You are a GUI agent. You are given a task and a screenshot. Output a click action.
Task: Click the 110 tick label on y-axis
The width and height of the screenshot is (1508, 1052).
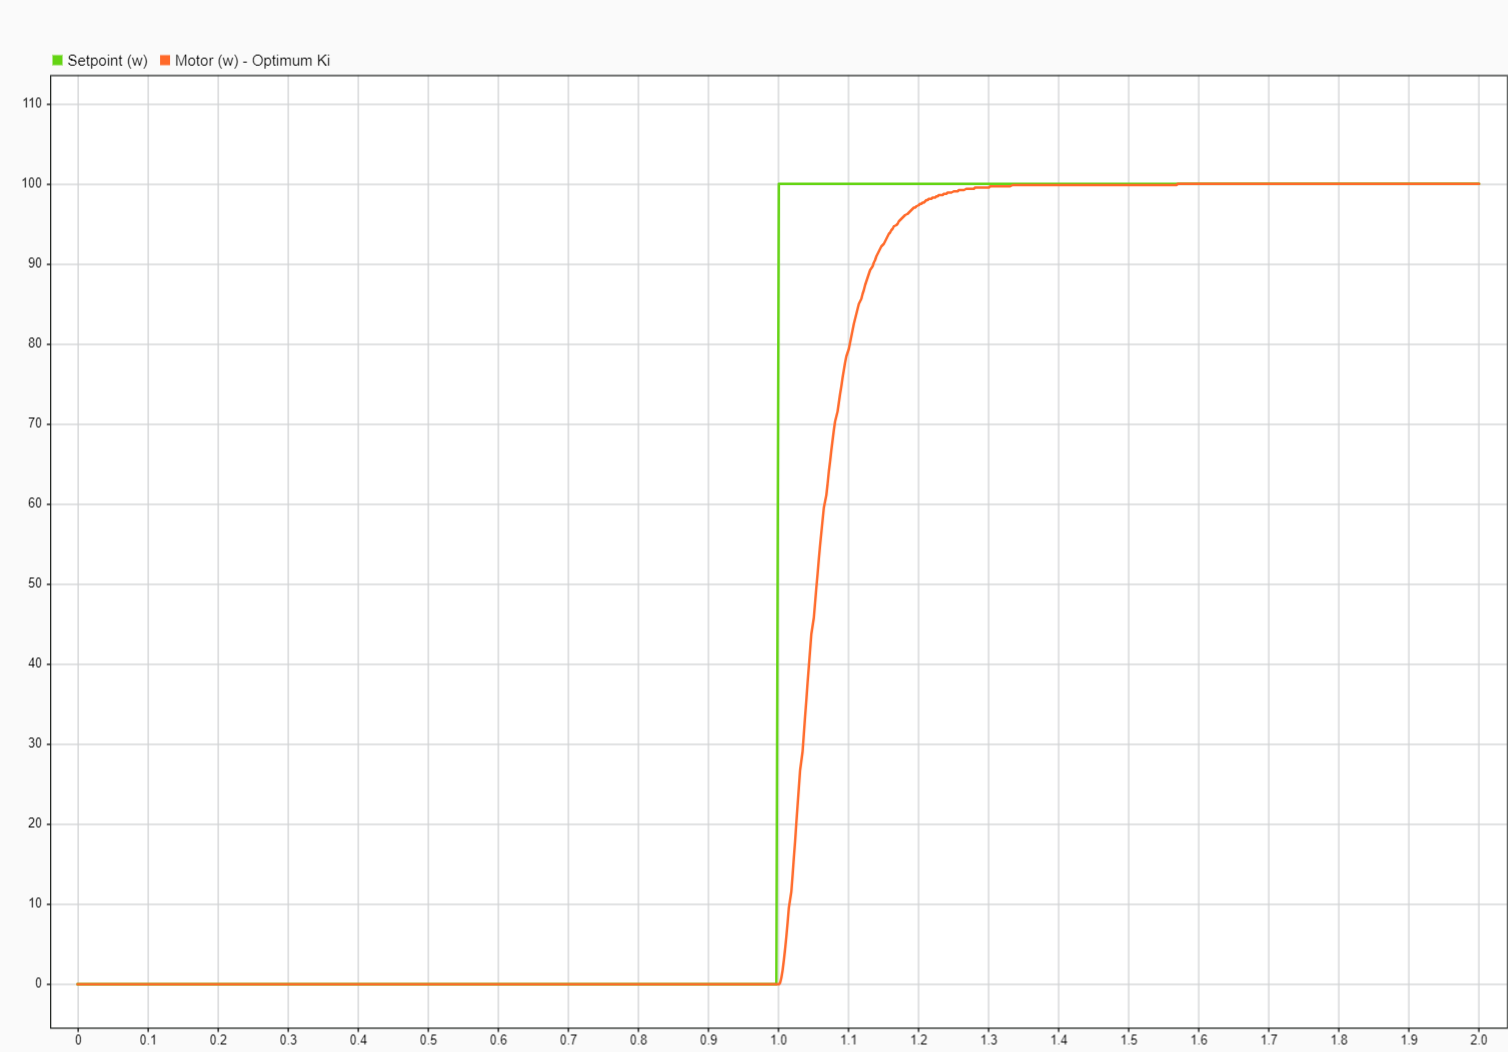(x=33, y=104)
